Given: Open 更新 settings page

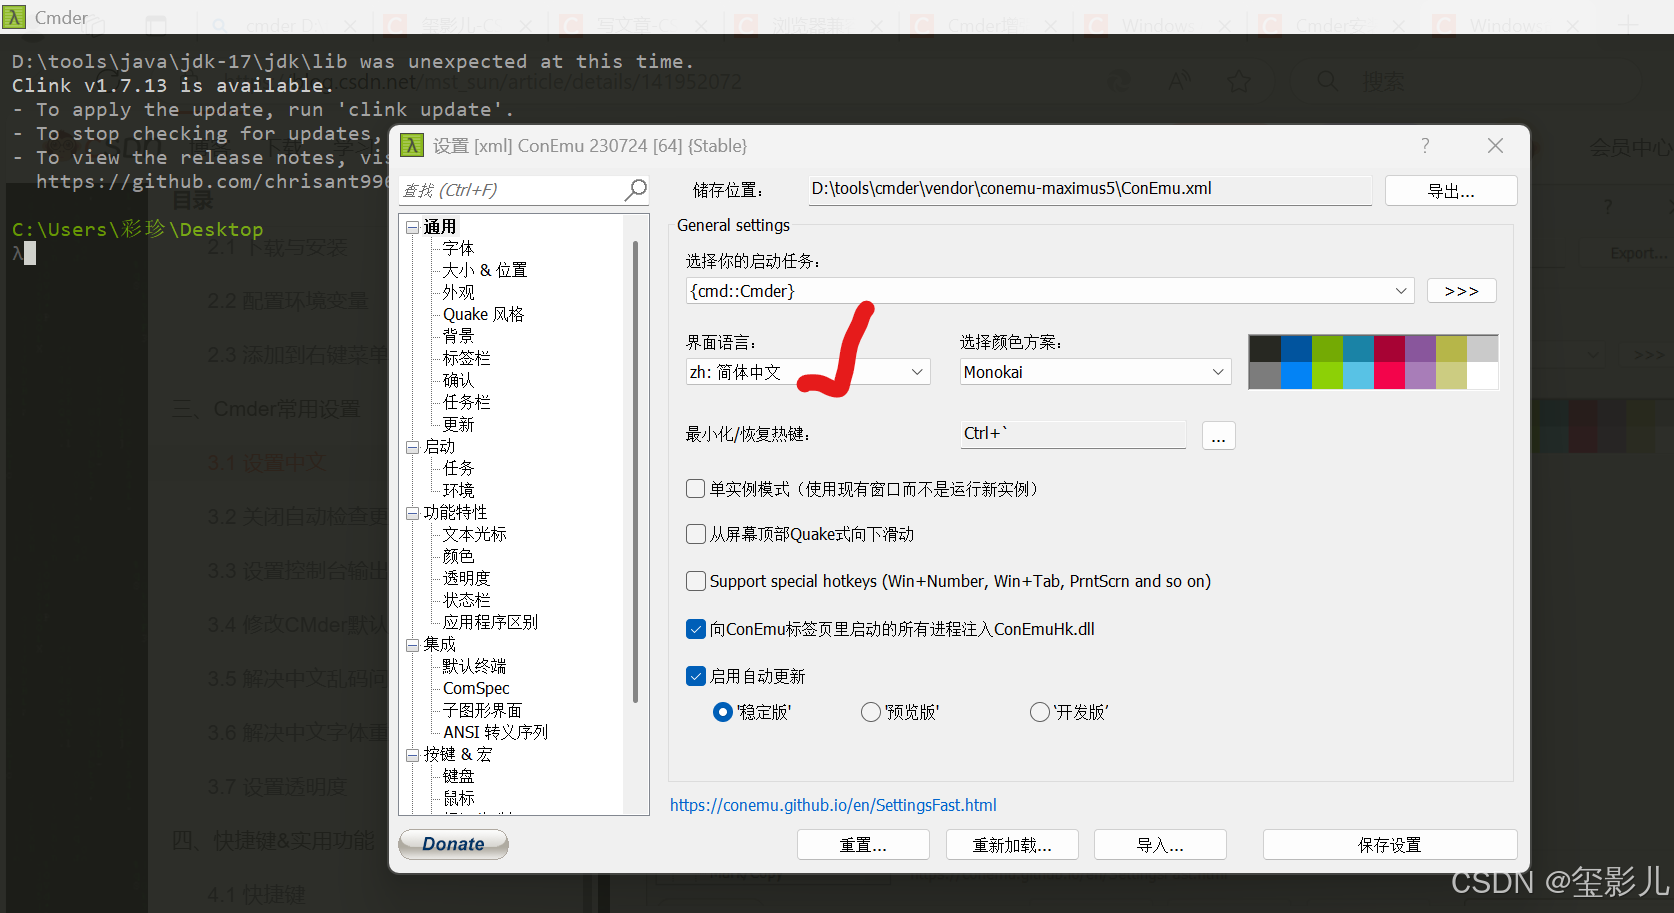Looking at the screenshot, I should 459,424.
